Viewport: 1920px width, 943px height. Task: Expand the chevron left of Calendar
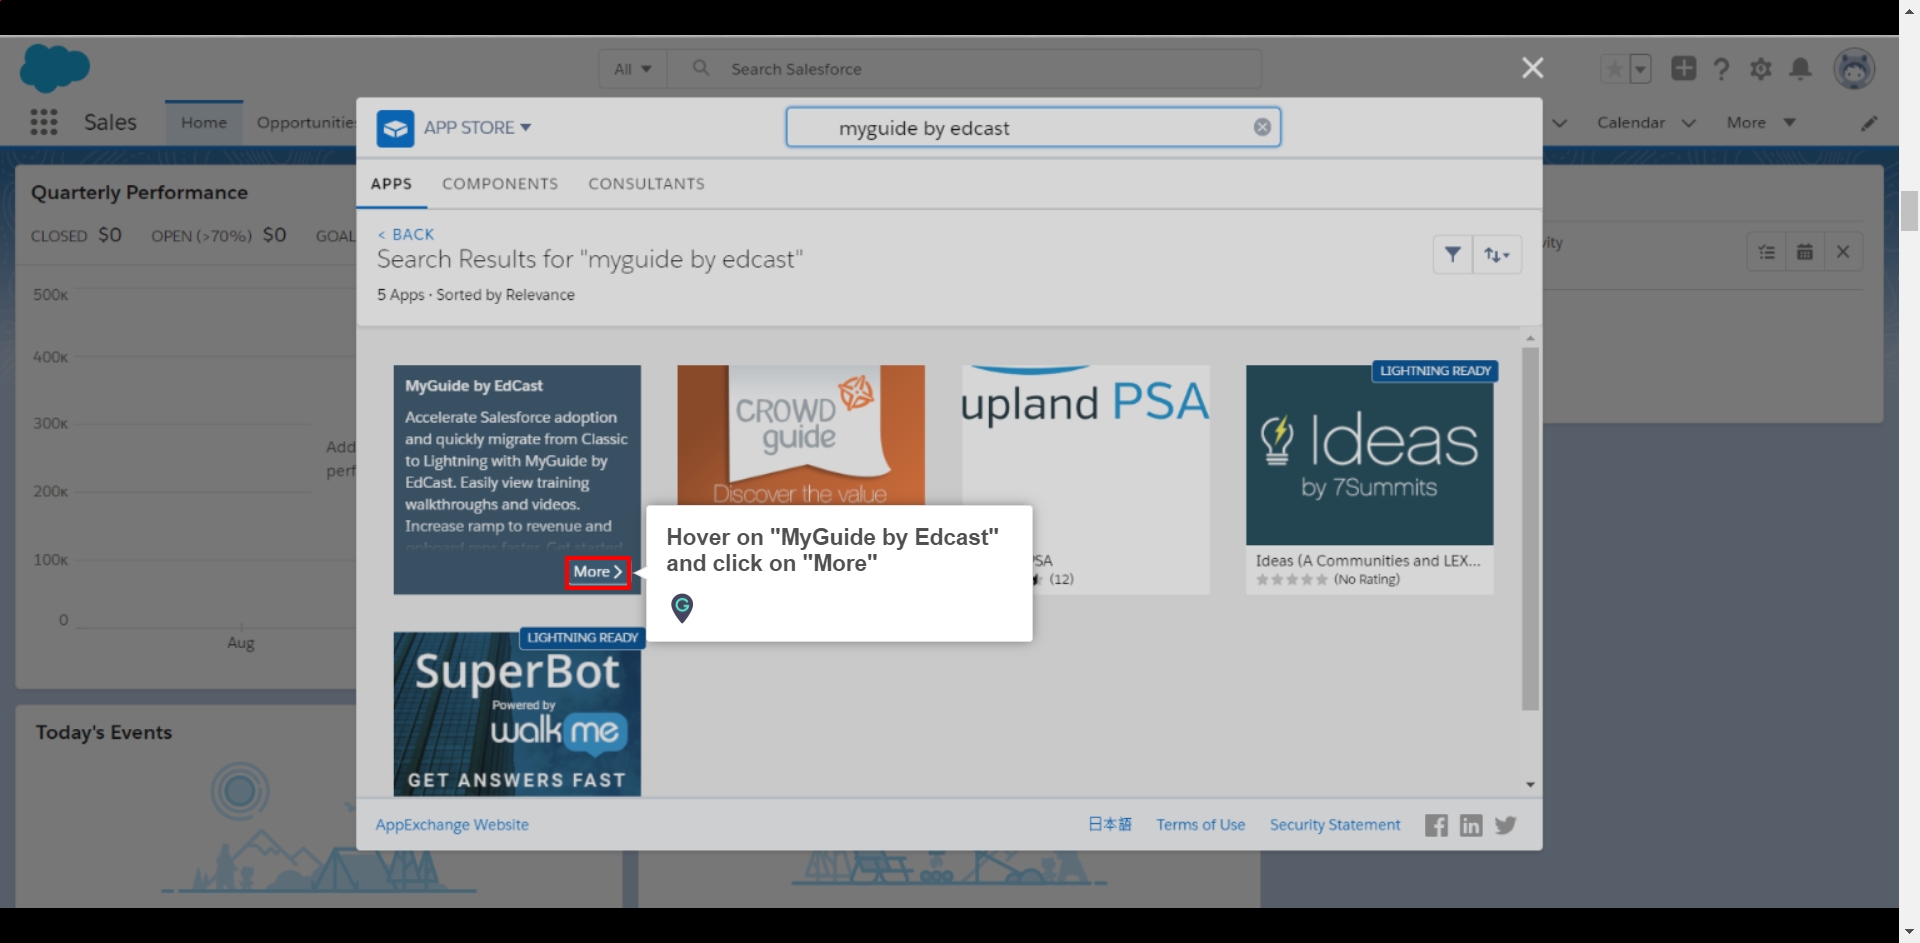(x=1559, y=123)
